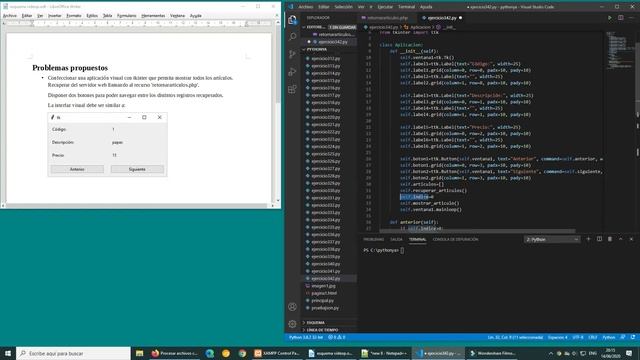Open Microsoft Edge from the taskbar
Viewport: 640px width, 360px height.
210,353
